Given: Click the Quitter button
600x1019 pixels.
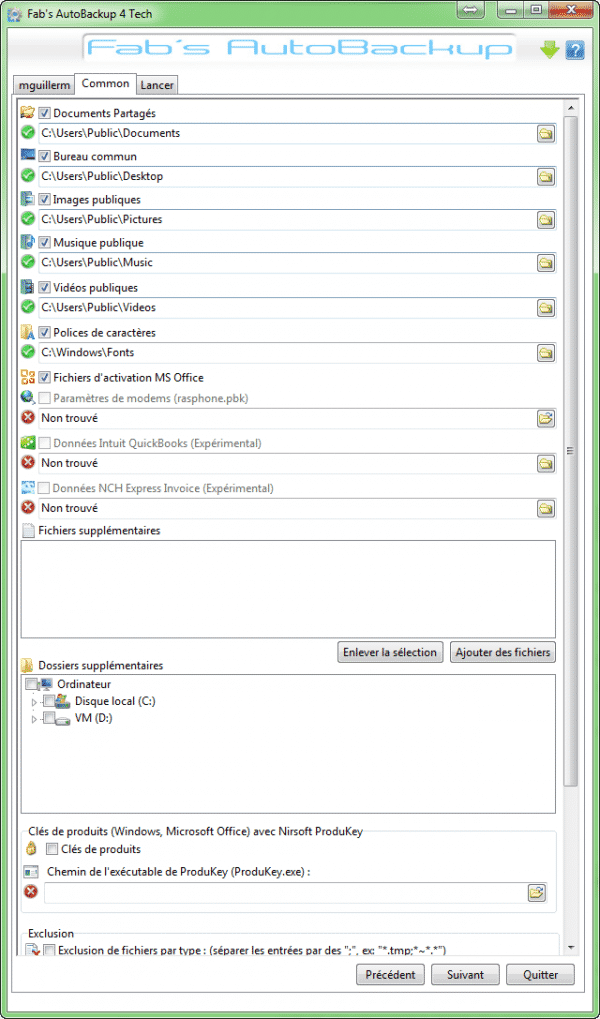Looking at the screenshot, I should click(540, 975).
